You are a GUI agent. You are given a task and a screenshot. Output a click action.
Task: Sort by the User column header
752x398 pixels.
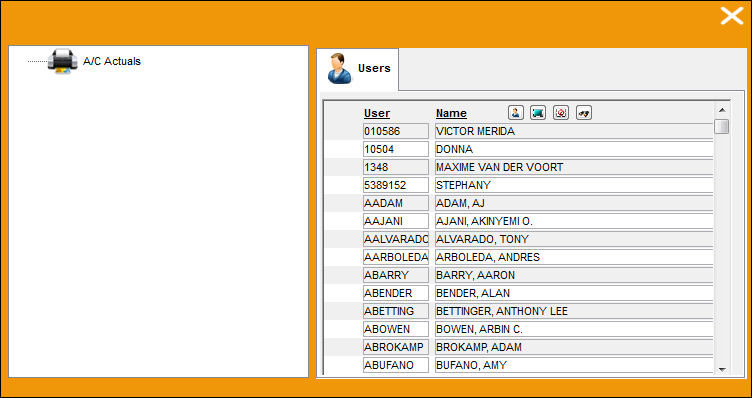(x=376, y=114)
